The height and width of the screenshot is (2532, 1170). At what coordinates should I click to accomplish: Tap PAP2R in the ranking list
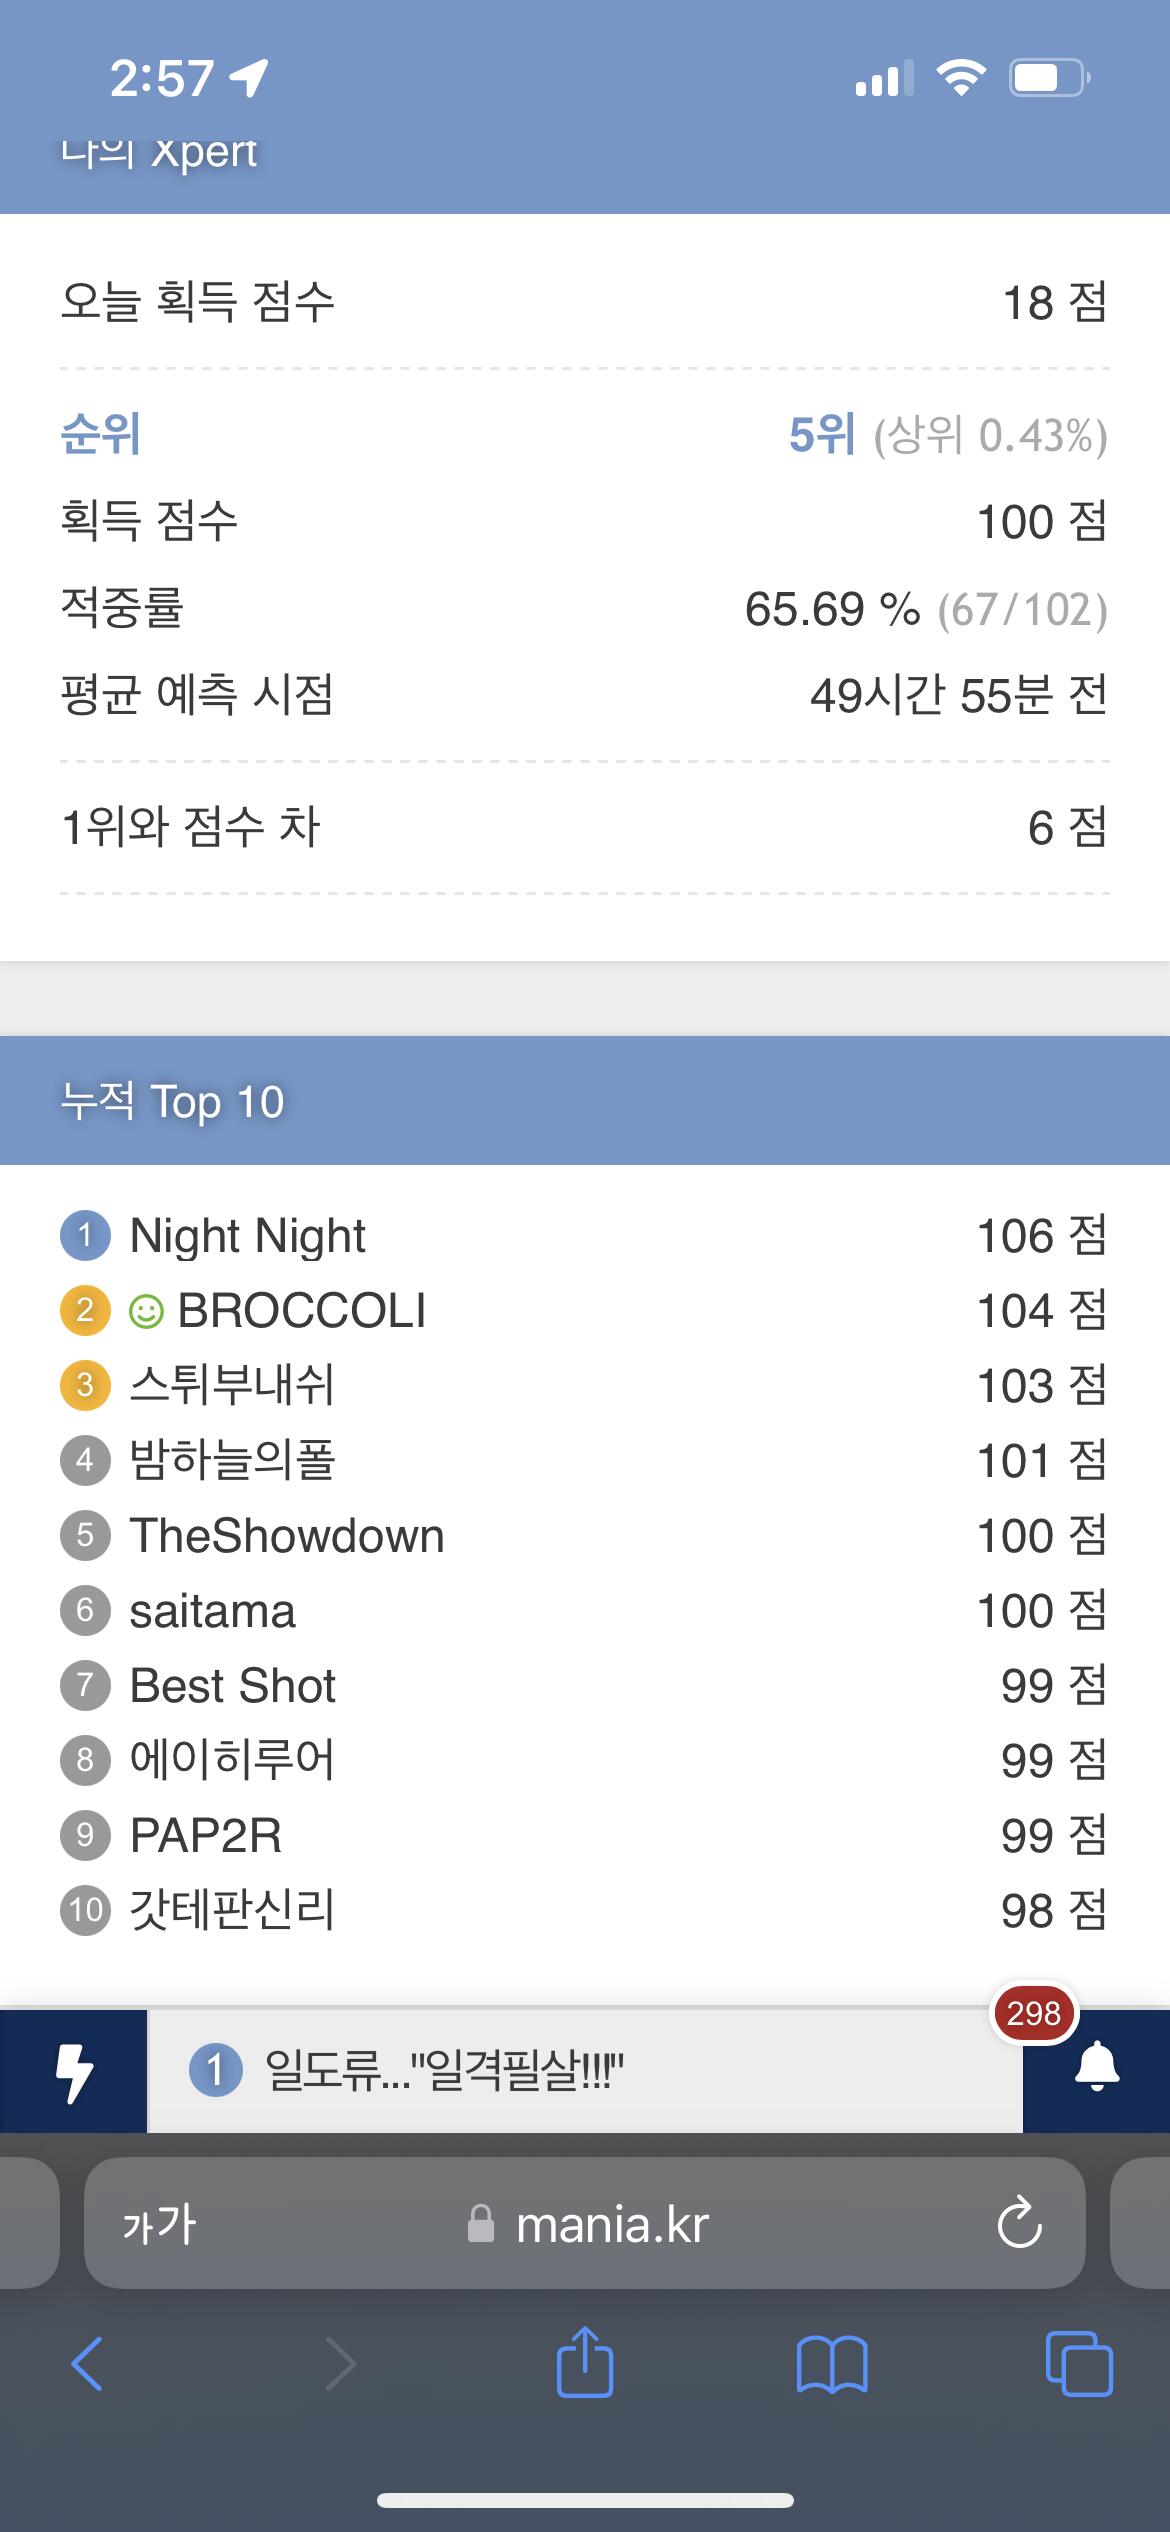pyautogui.click(x=206, y=1836)
